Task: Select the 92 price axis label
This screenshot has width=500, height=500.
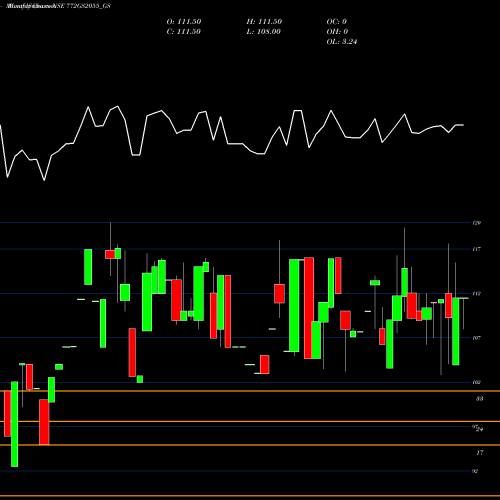Action: pyautogui.click(x=475, y=471)
